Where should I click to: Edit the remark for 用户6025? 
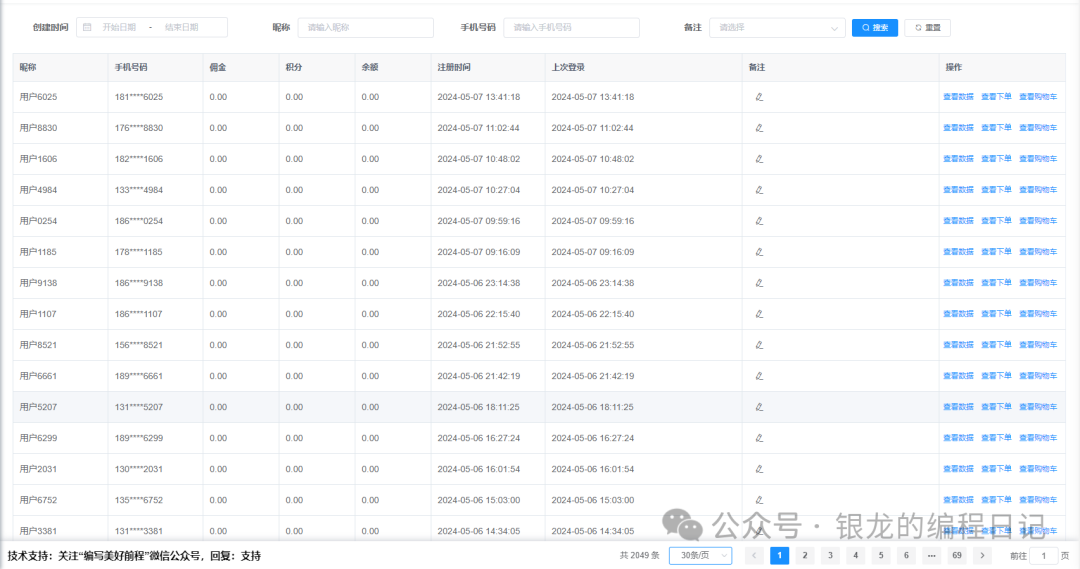(759, 97)
